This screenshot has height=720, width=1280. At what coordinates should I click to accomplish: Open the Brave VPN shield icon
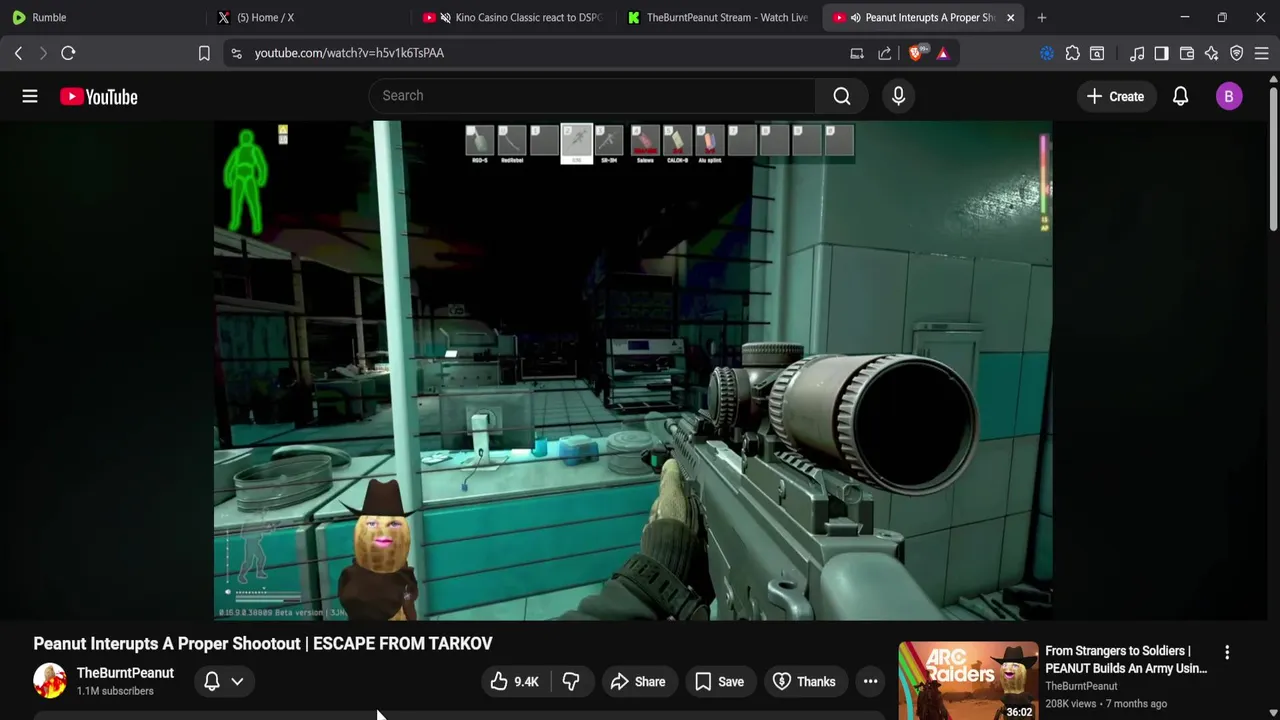(1237, 53)
